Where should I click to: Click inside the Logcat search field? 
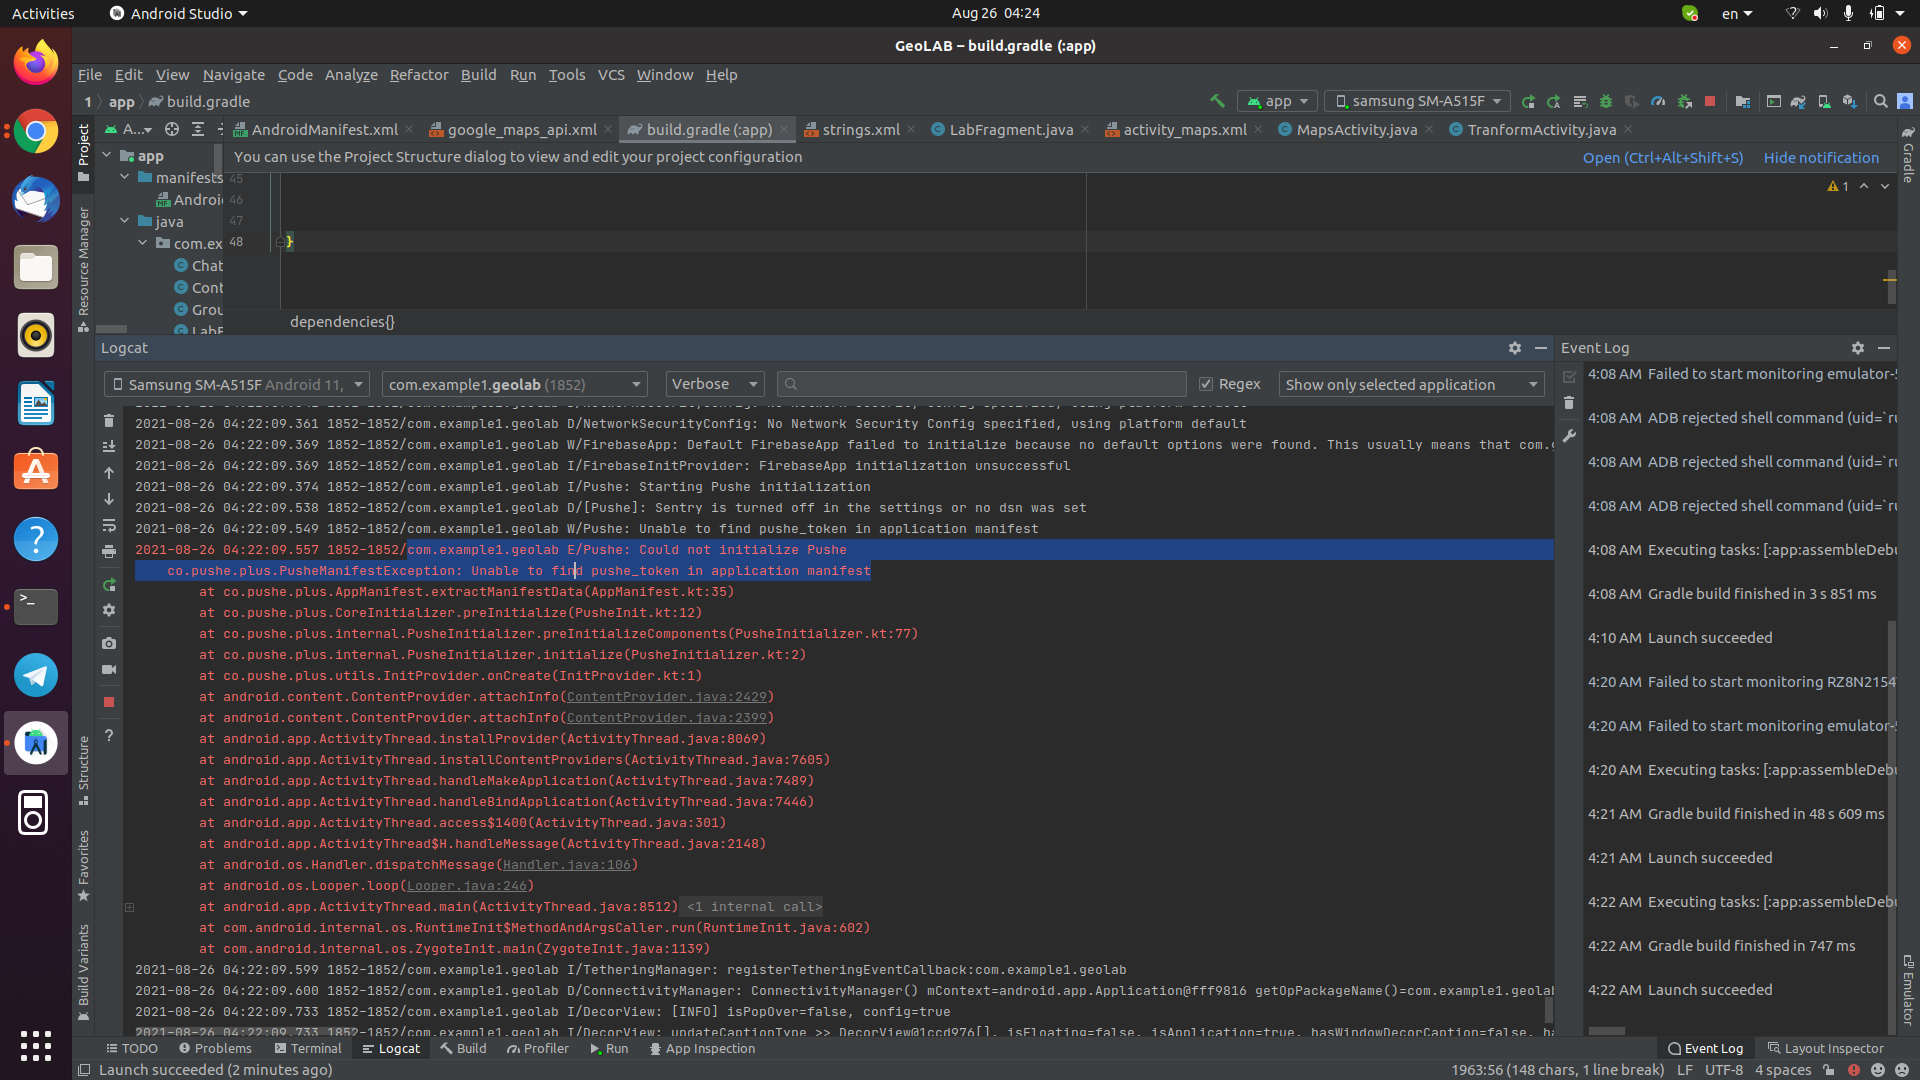pos(980,384)
